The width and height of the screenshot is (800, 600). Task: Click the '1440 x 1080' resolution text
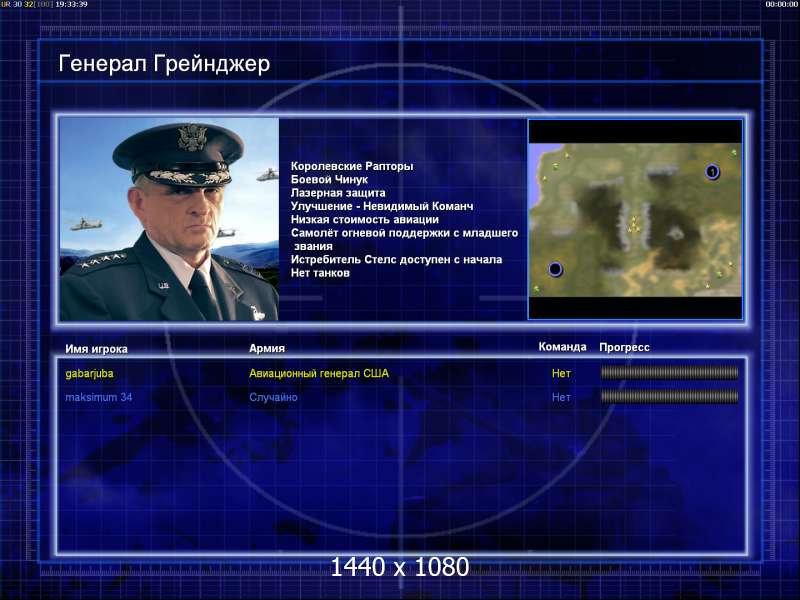399,567
